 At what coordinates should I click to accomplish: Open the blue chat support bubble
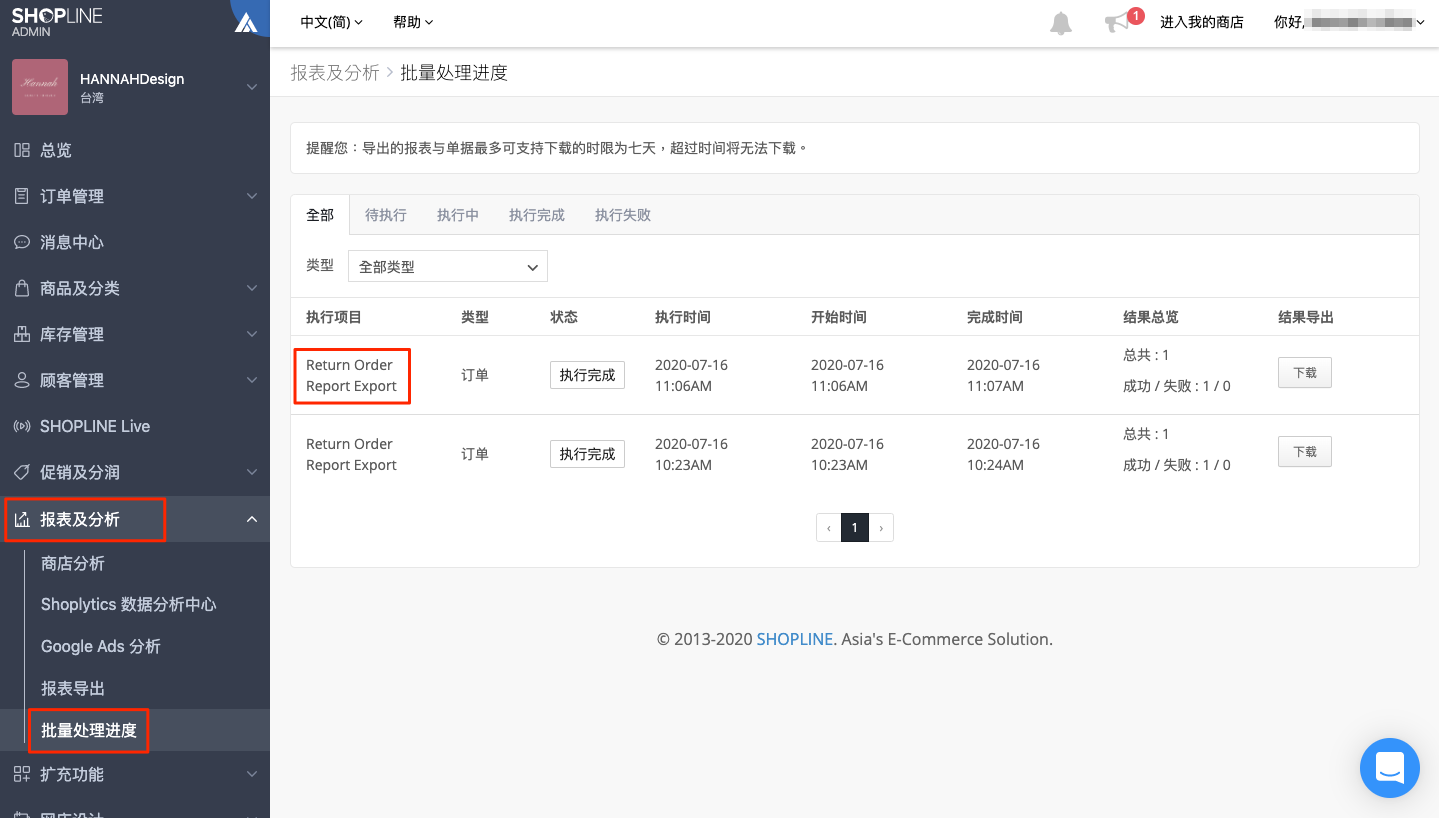pyautogui.click(x=1390, y=768)
